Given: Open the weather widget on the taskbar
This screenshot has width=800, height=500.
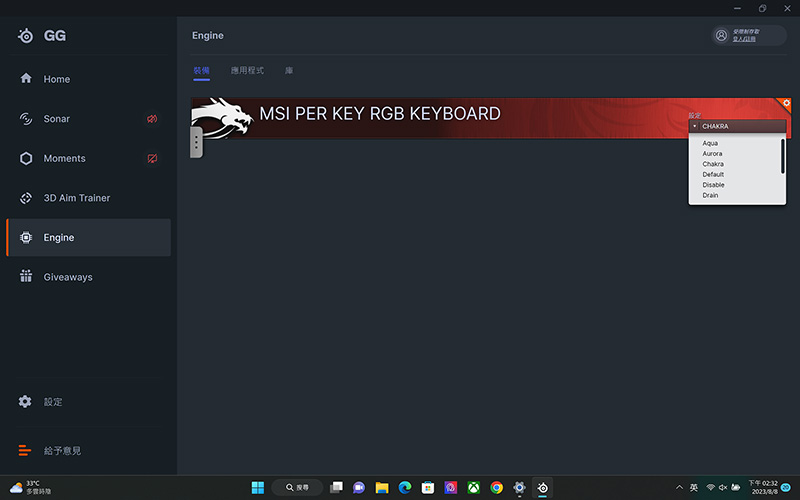Looking at the screenshot, I should pyautogui.click(x=31, y=487).
